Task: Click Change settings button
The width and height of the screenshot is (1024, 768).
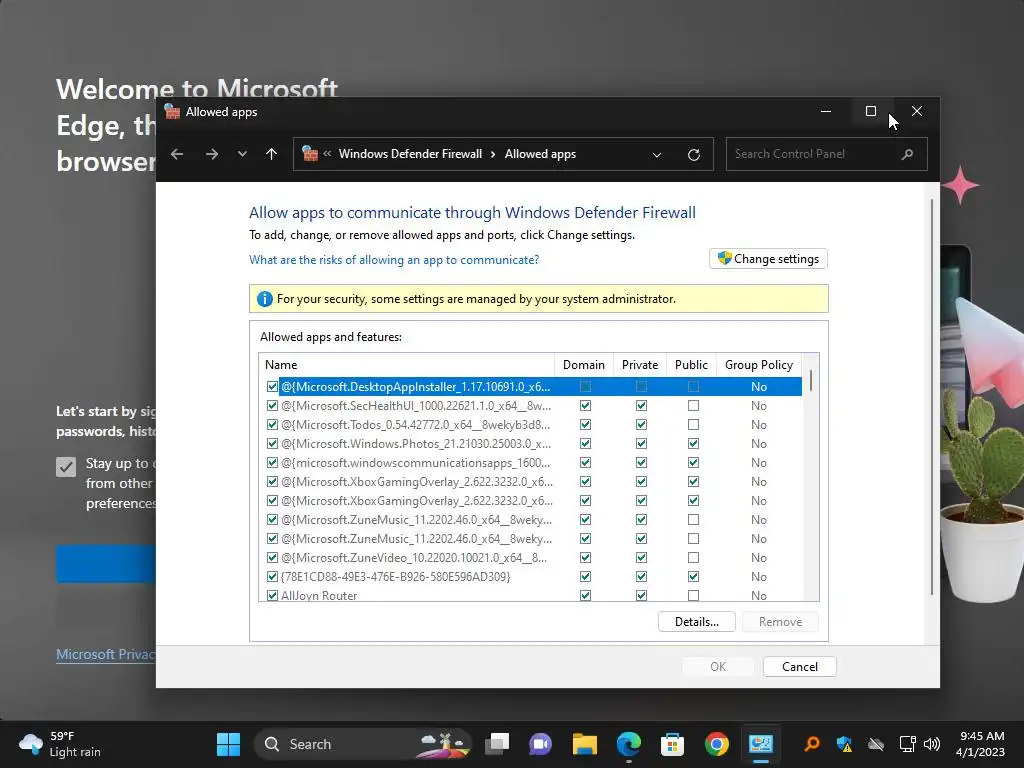Action: click(768, 259)
